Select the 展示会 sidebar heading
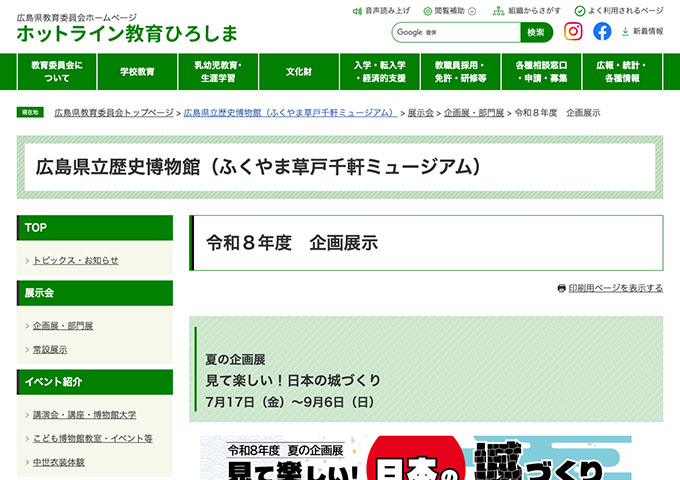 pos(95,293)
